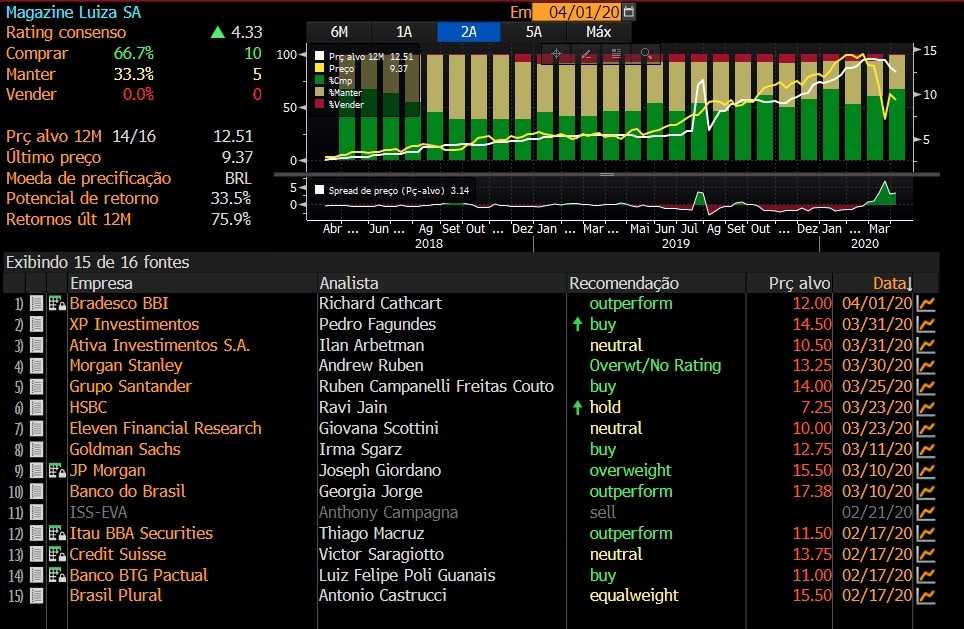The image size is (964, 629).
Task: Open the Banco BTG Pactual firm link
Action: pyautogui.click(x=138, y=575)
